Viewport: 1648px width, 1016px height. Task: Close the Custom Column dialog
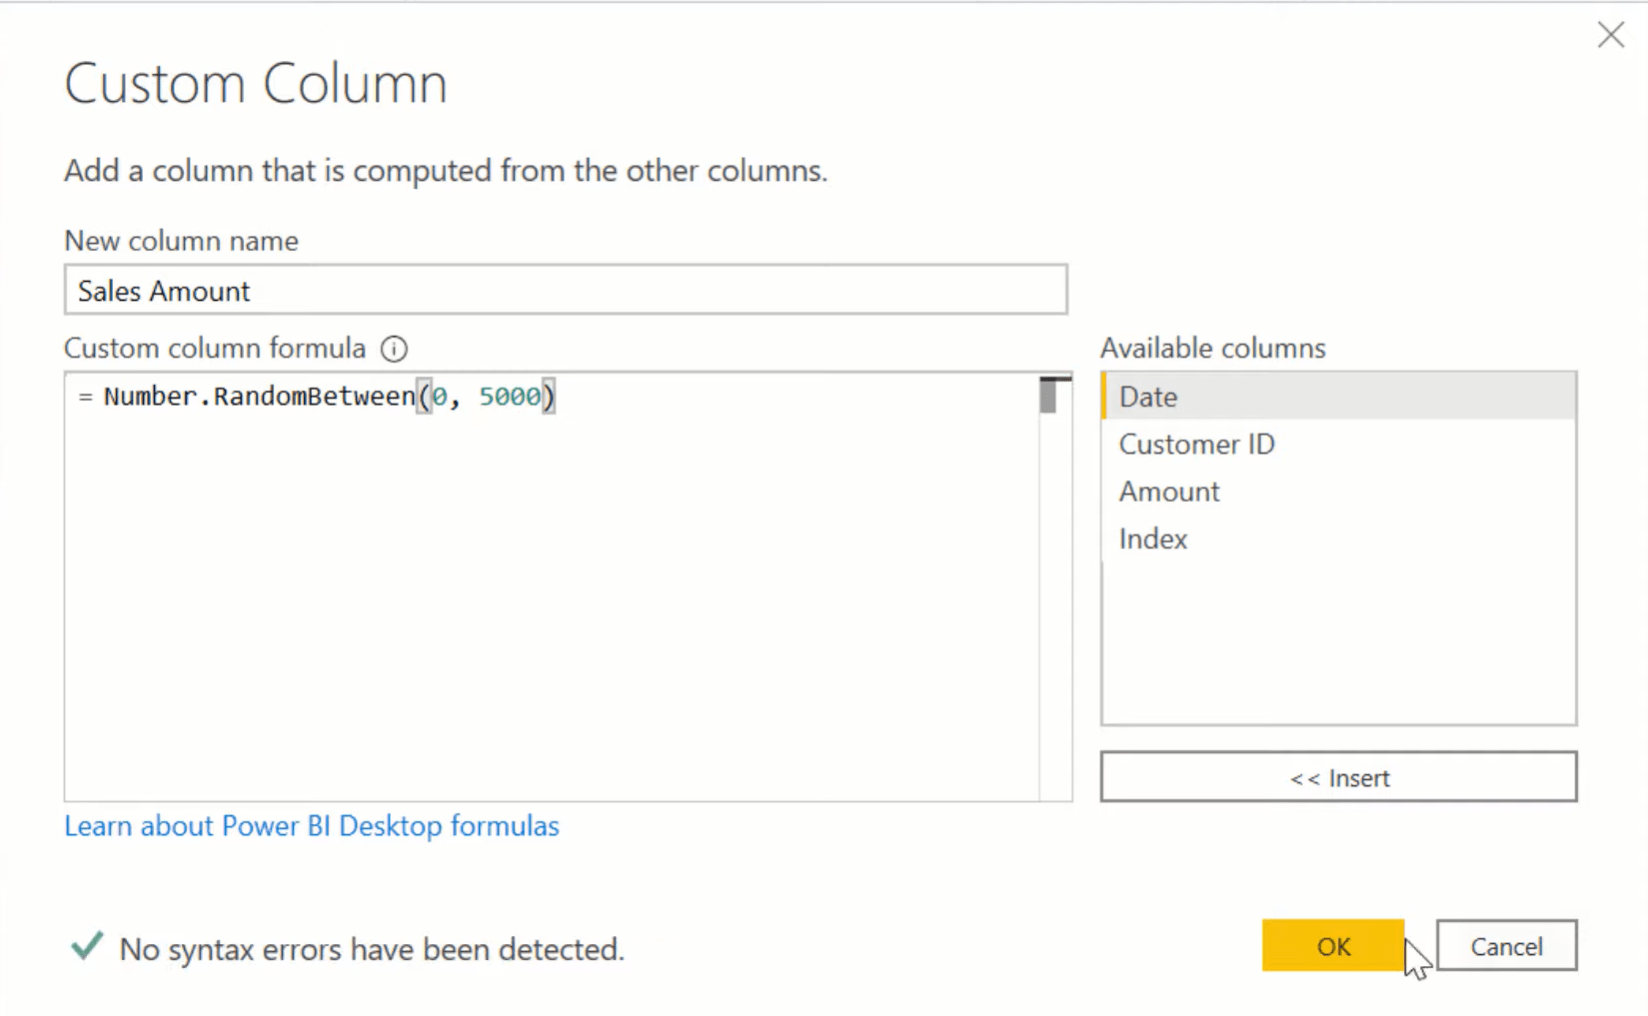[1610, 35]
